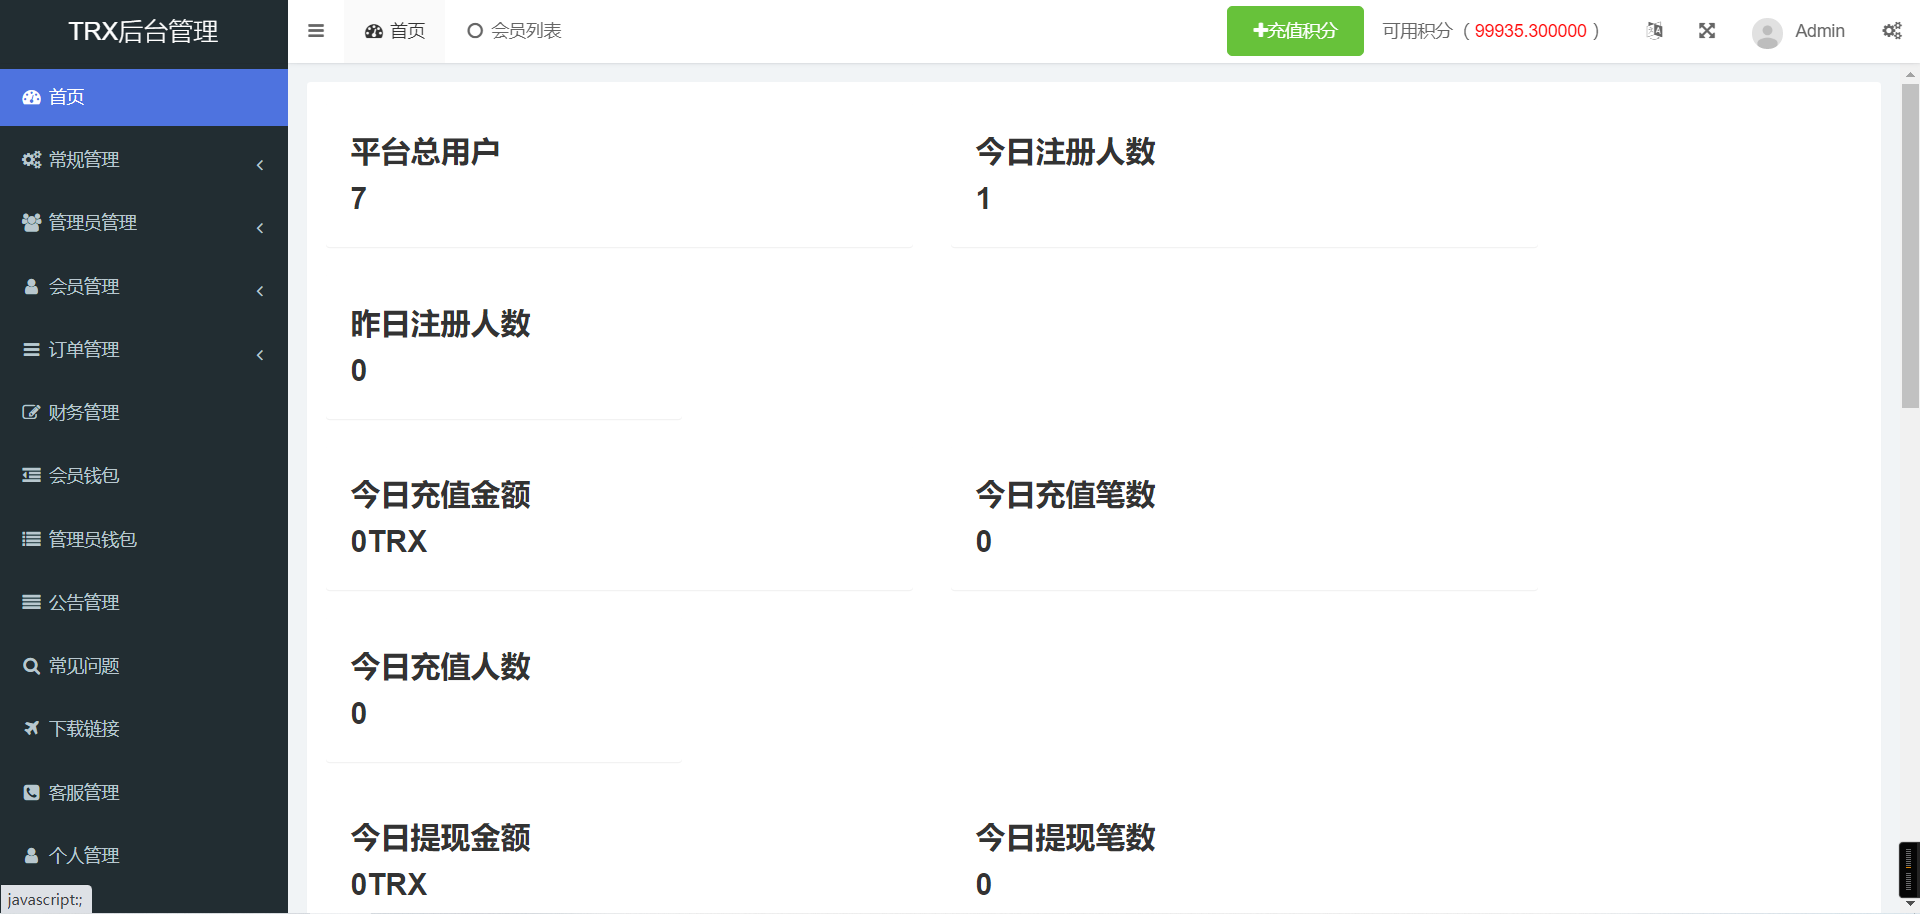The height and width of the screenshot is (914, 1920).
Task: Expand the 管理员管理 submenu arrow
Action: tap(260, 228)
